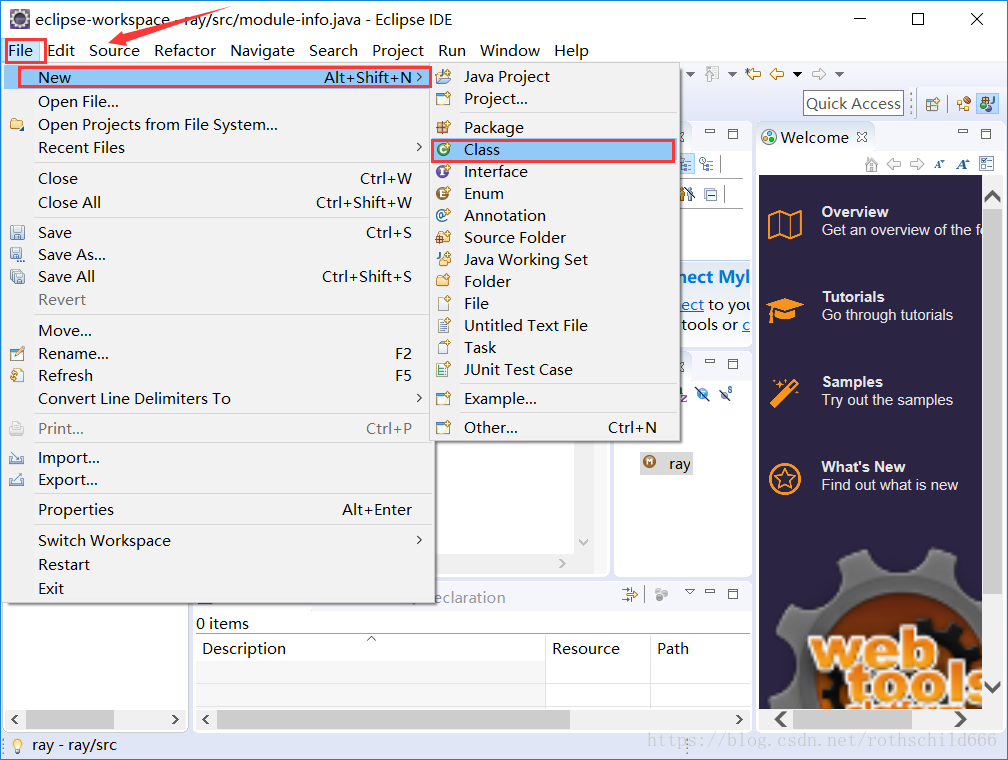Toggle Hide Static Fields and Methods in Outline
The width and height of the screenshot is (1008, 760).
click(x=726, y=393)
